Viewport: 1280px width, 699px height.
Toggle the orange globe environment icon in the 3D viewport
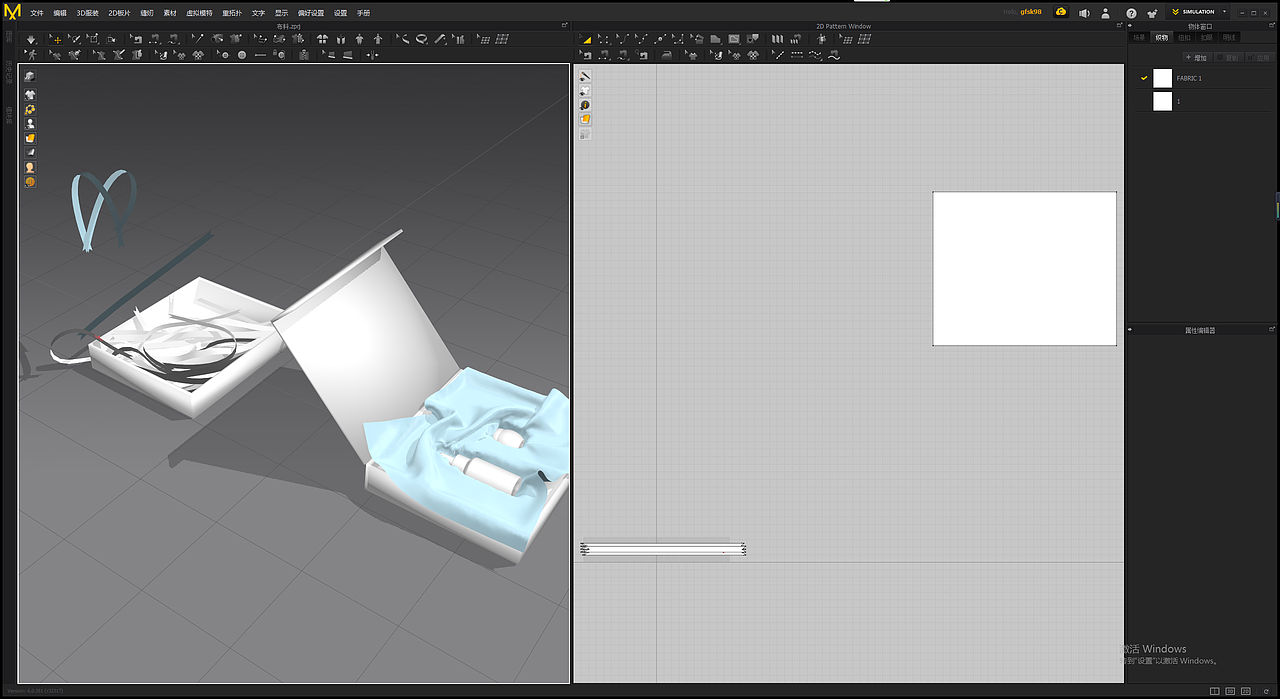tap(30, 182)
